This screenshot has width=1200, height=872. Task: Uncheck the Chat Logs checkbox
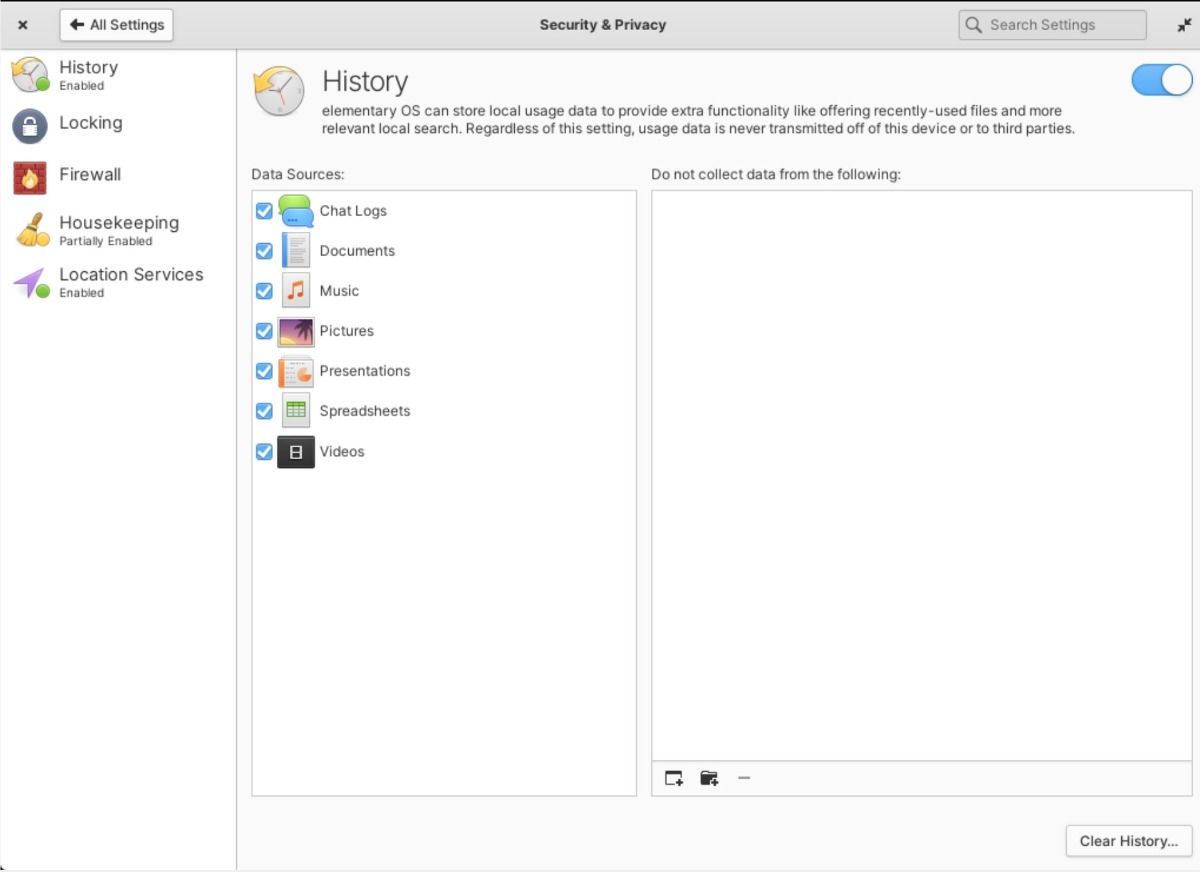click(264, 210)
